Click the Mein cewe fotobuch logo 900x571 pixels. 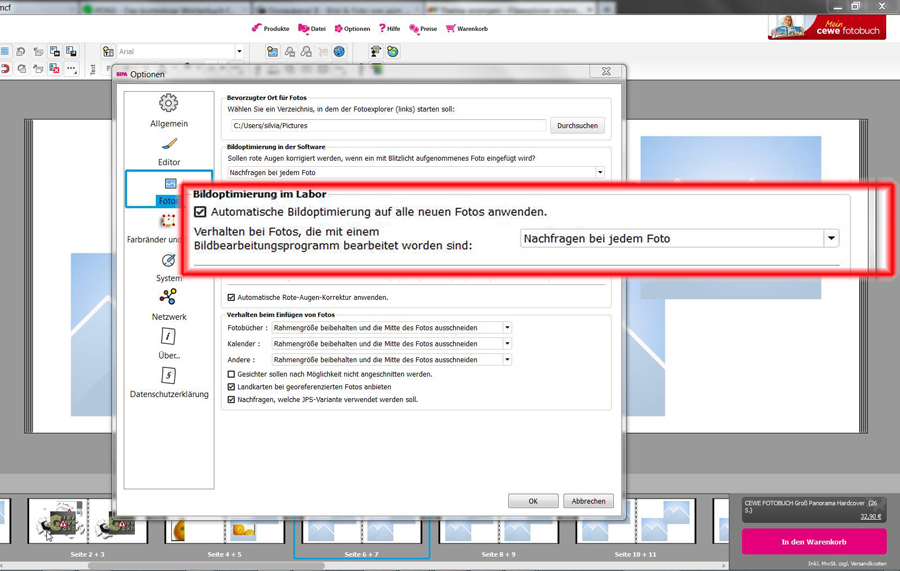(827, 27)
